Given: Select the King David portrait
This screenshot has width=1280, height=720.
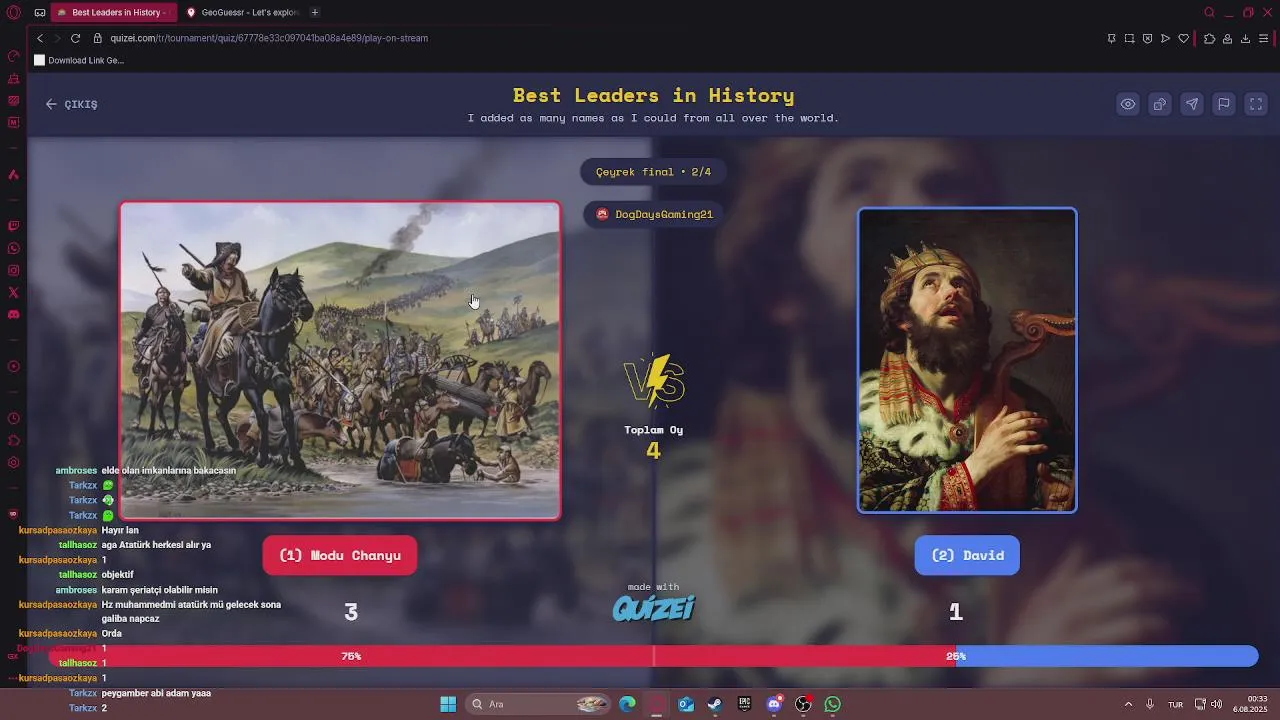Looking at the screenshot, I should click(967, 360).
